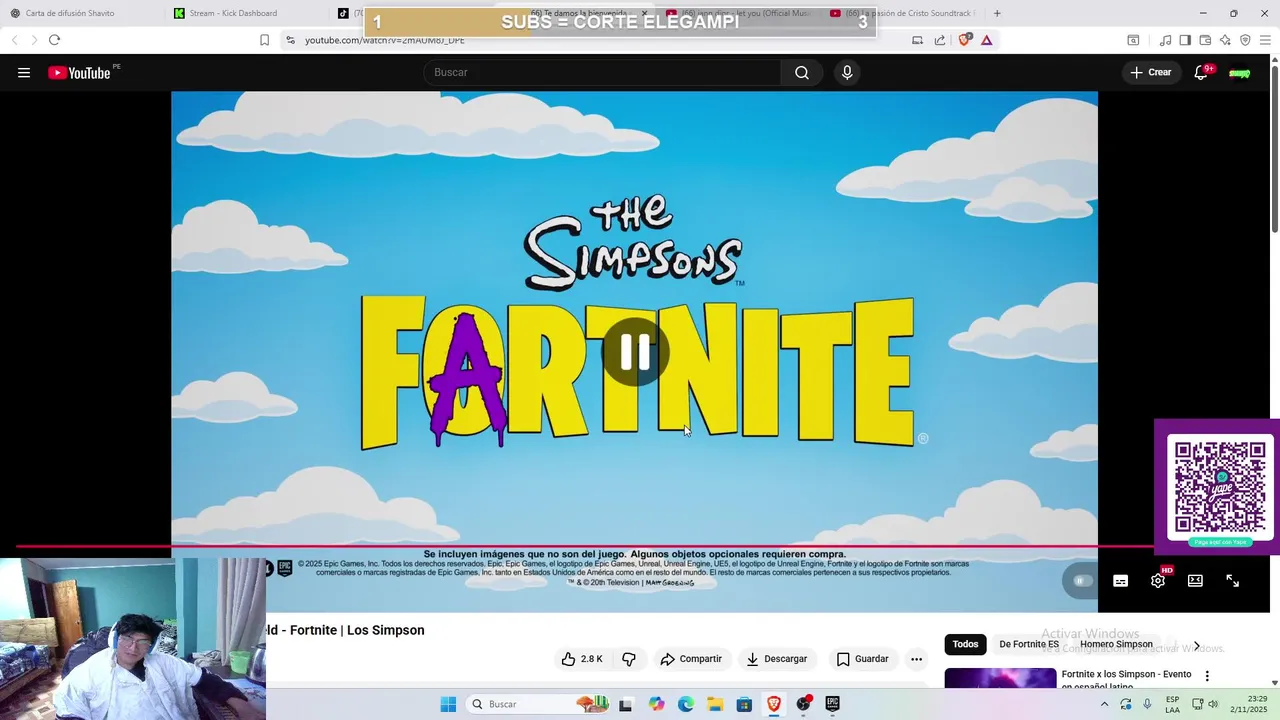Switch to theater mode in player
This screenshot has height=720, width=1280.
click(x=1195, y=581)
